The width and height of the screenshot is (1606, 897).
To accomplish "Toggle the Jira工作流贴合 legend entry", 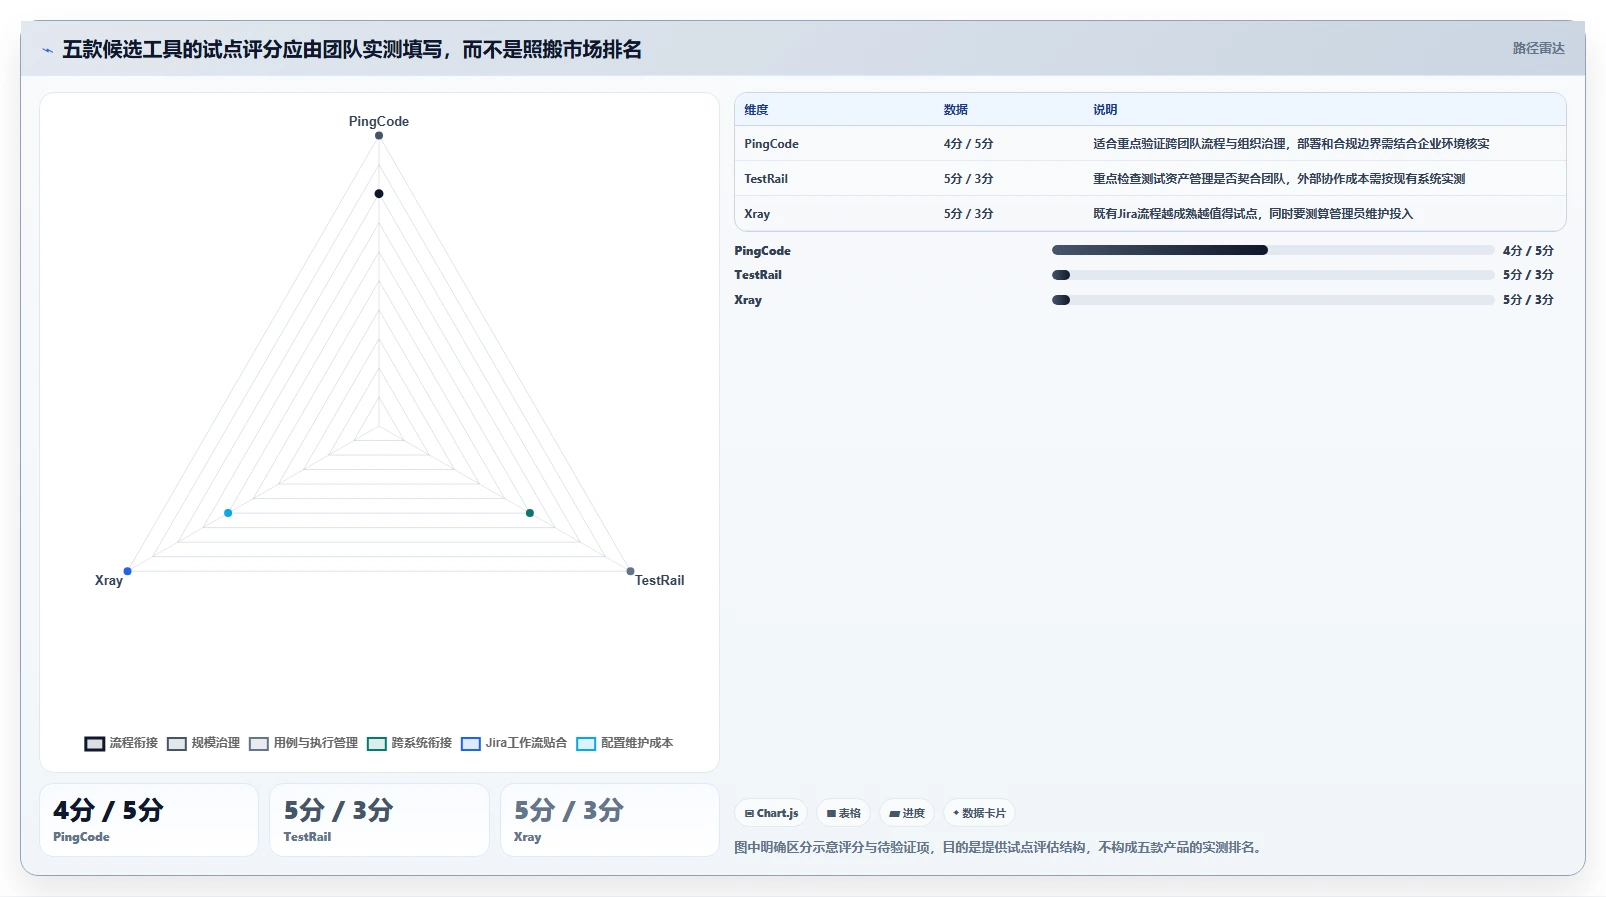I will [x=514, y=743].
